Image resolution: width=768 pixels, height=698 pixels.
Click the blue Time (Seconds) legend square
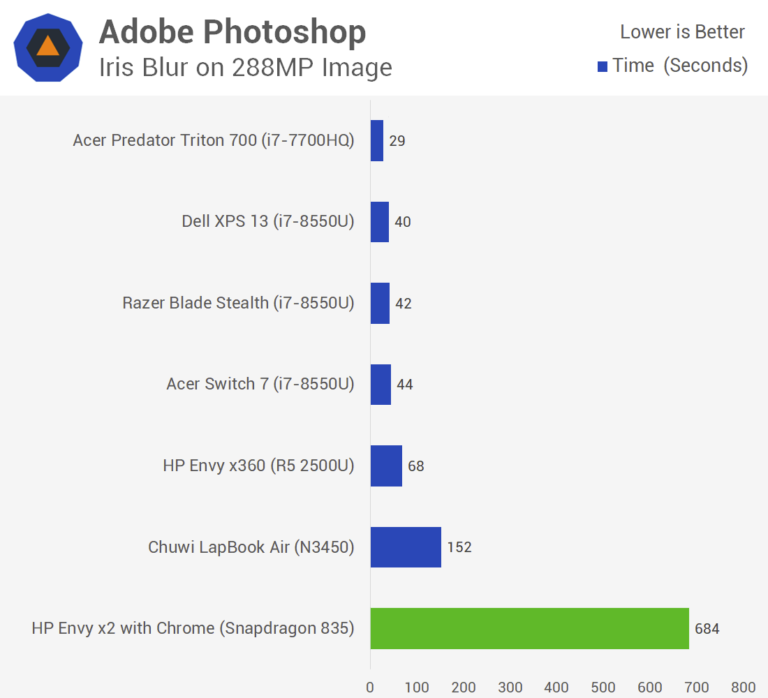[x=602, y=66]
